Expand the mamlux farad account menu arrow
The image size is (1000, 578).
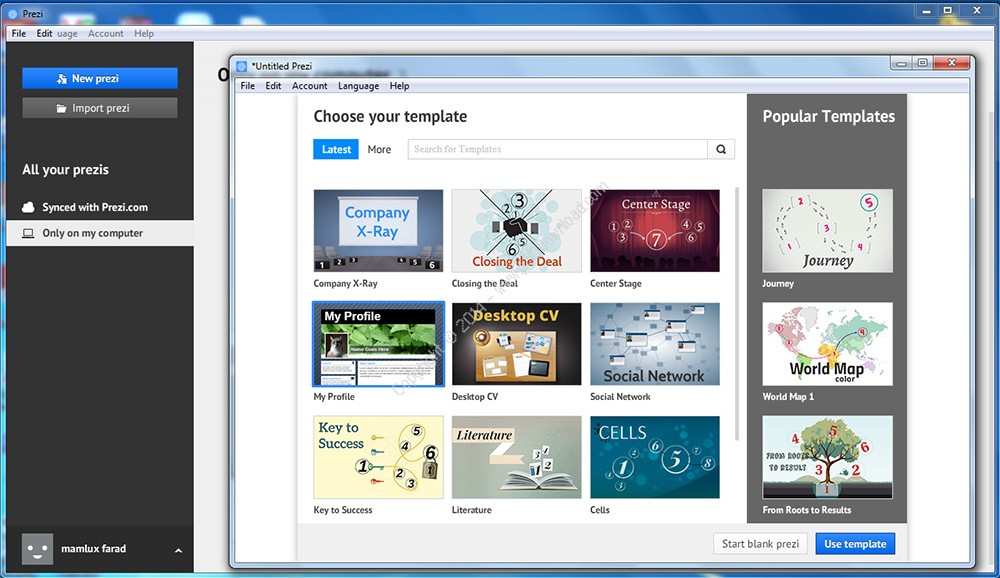tap(179, 550)
